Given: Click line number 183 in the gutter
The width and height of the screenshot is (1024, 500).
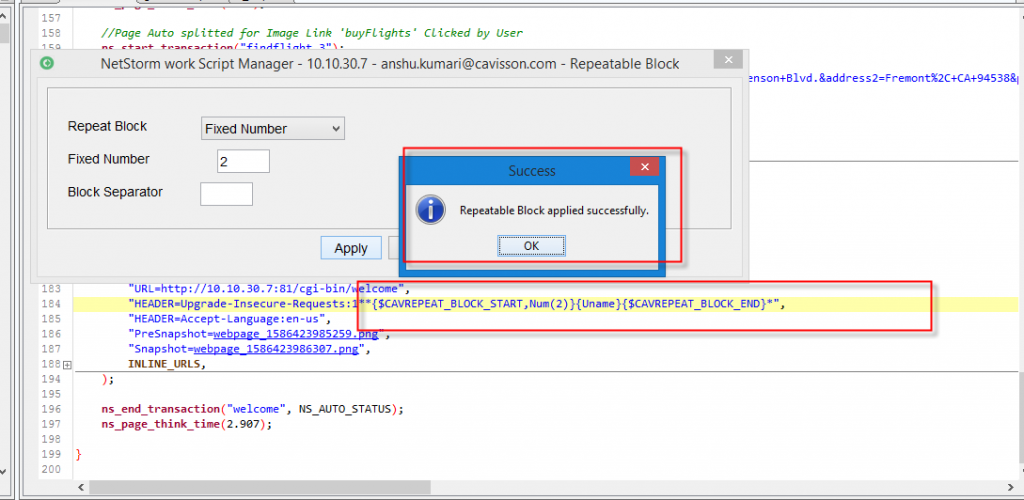Looking at the screenshot, I should point(51,288).
